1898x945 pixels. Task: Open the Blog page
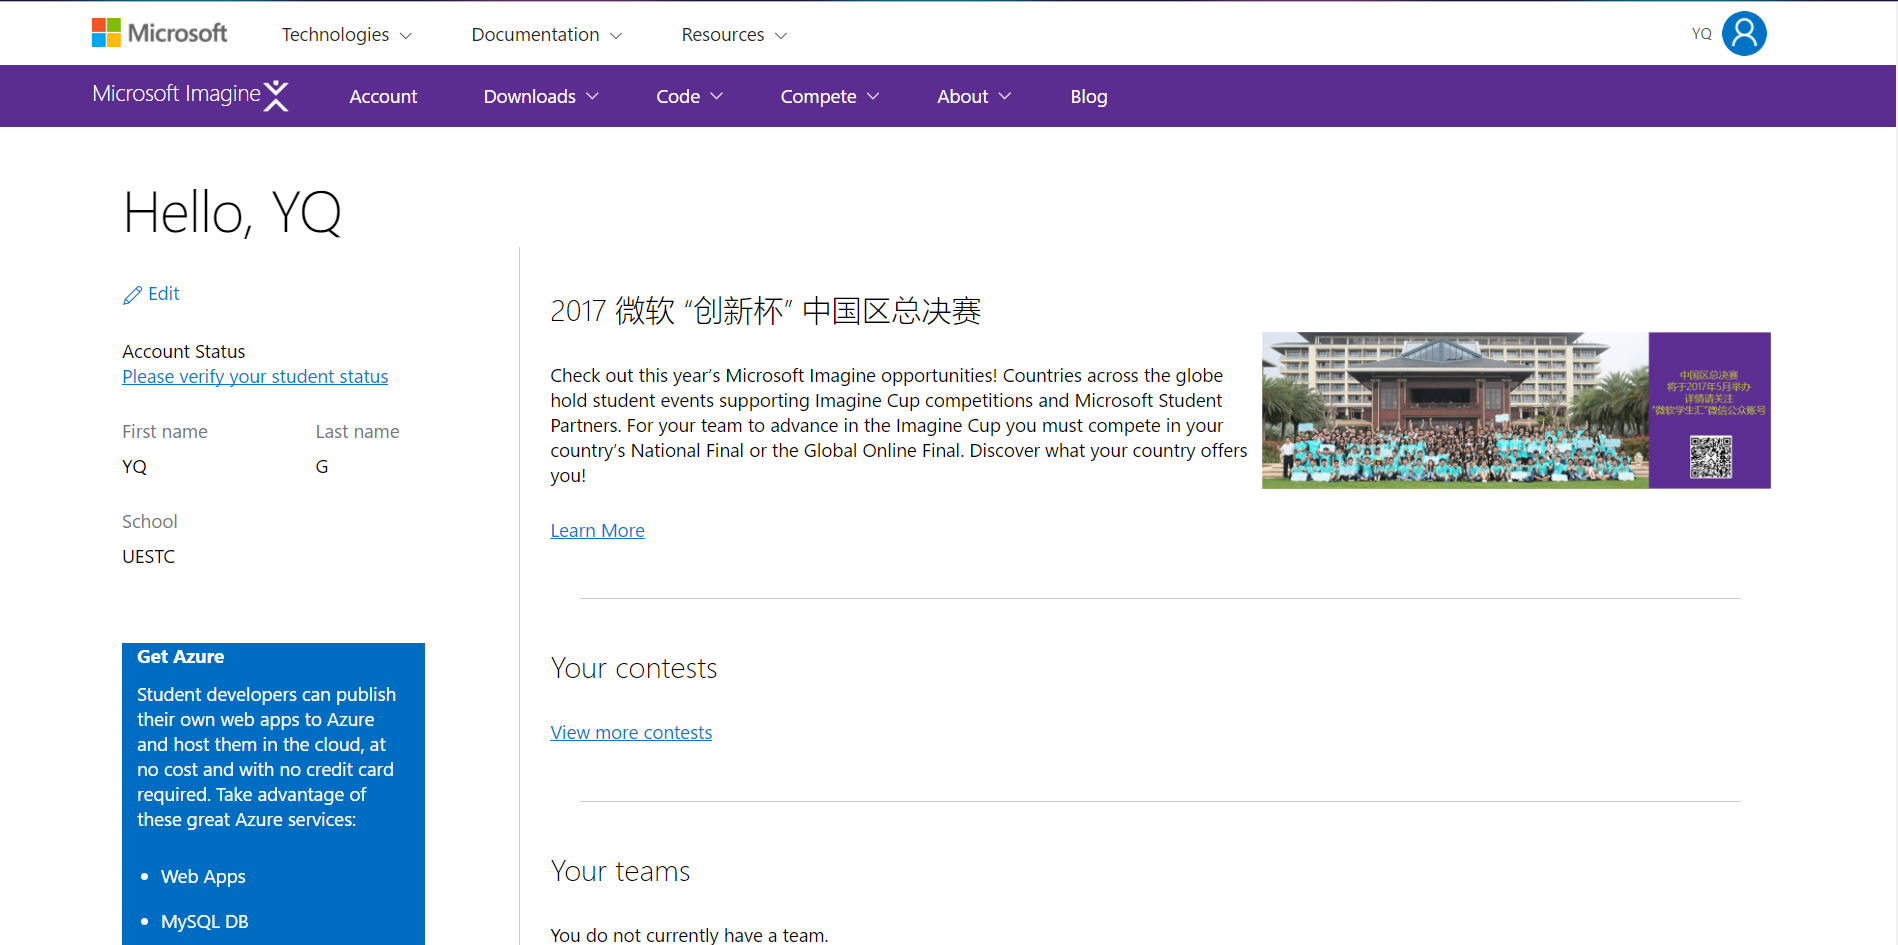[1088, 97]
